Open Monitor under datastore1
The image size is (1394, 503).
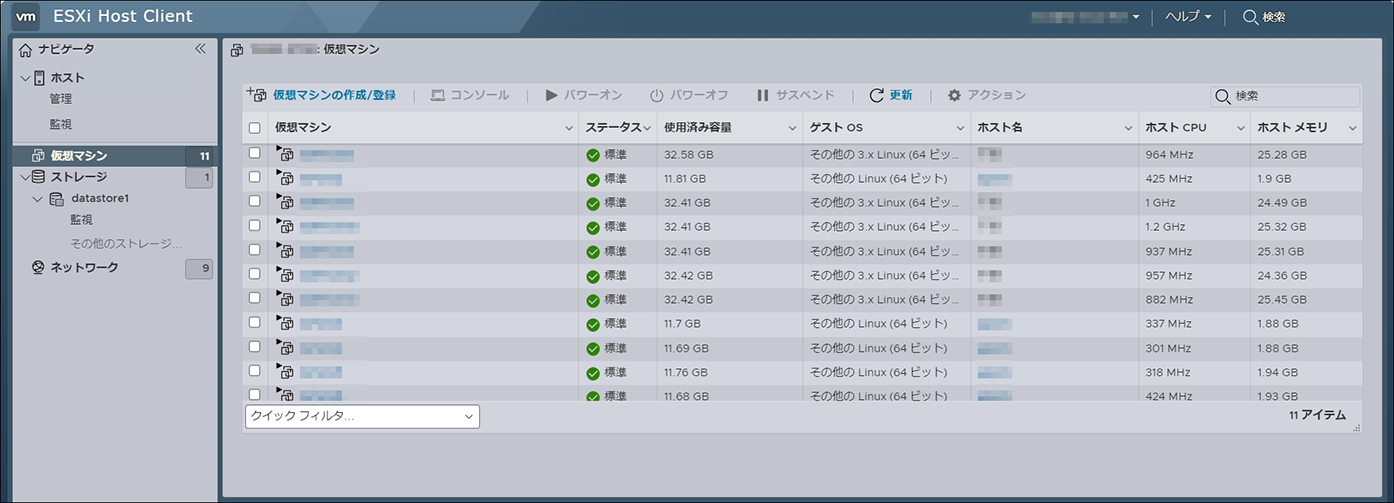coord(81,220)
